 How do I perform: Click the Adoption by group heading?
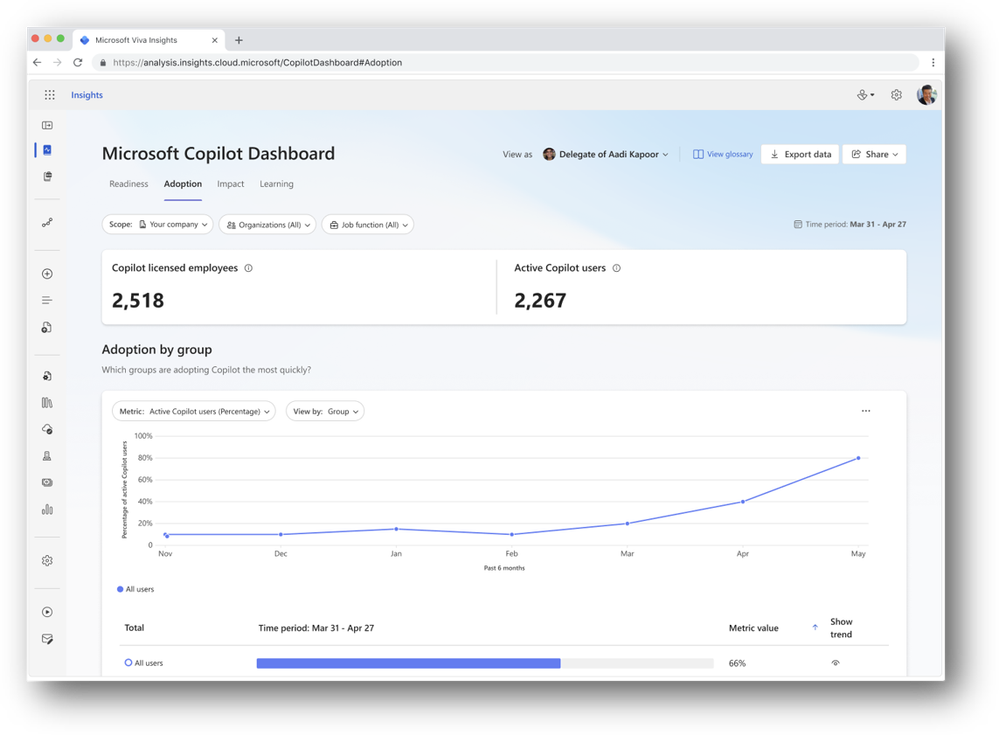coord(157,350)
